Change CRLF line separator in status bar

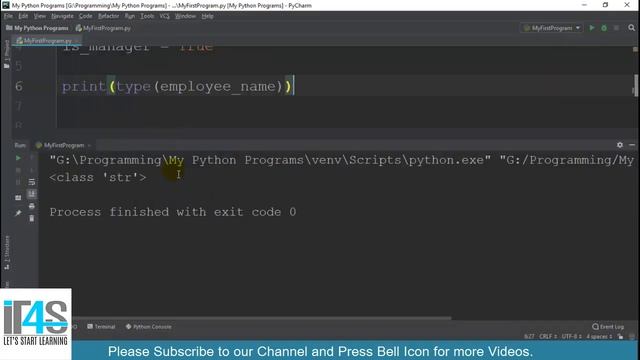548,336
